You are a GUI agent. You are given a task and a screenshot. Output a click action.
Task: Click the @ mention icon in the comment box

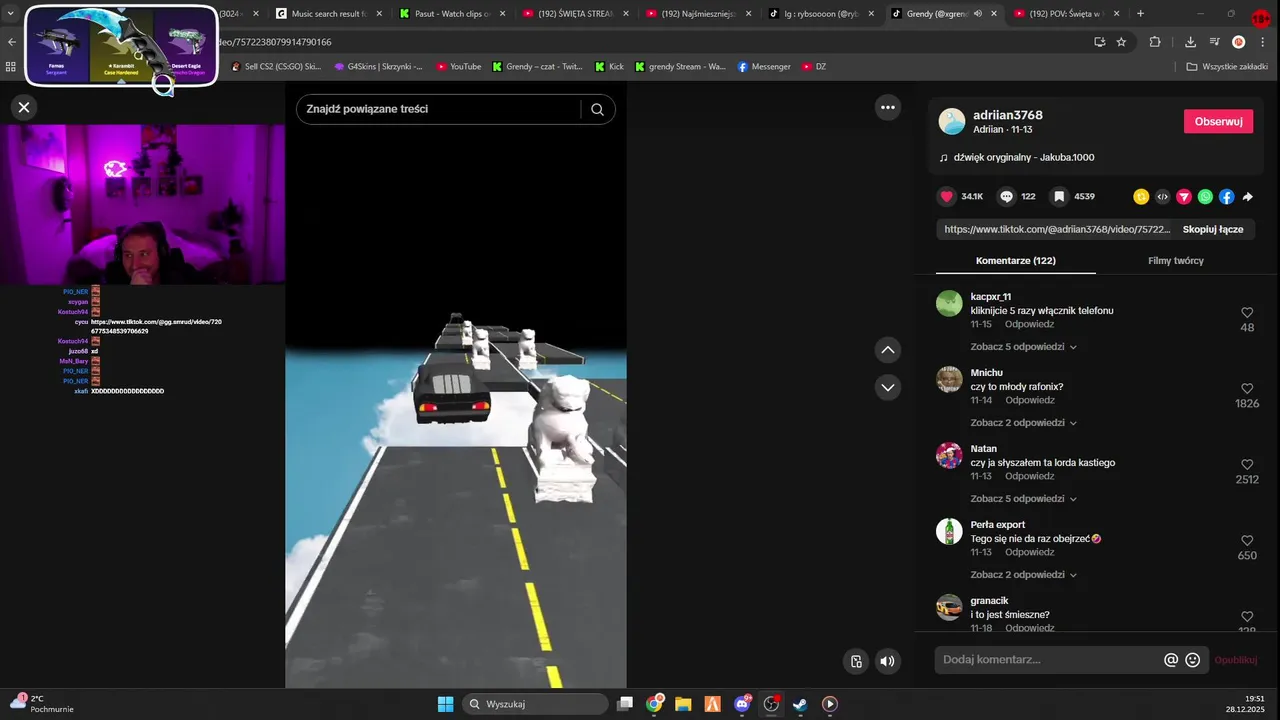pyautogui.click(x=1171, y=660)
